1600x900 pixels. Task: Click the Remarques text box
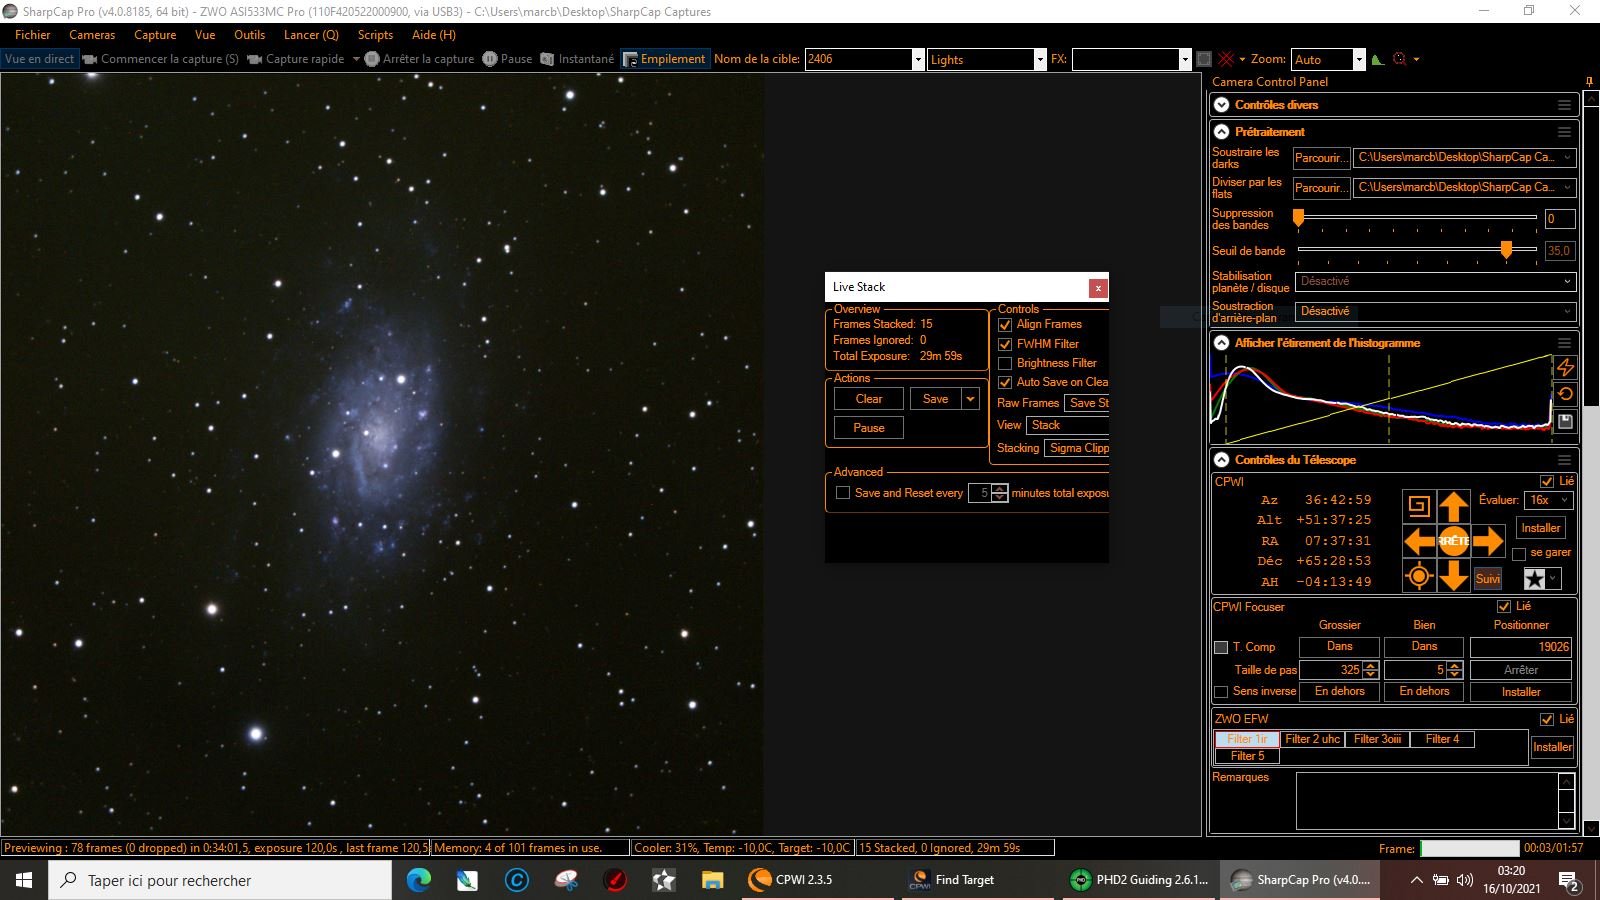coord(1427,801)
